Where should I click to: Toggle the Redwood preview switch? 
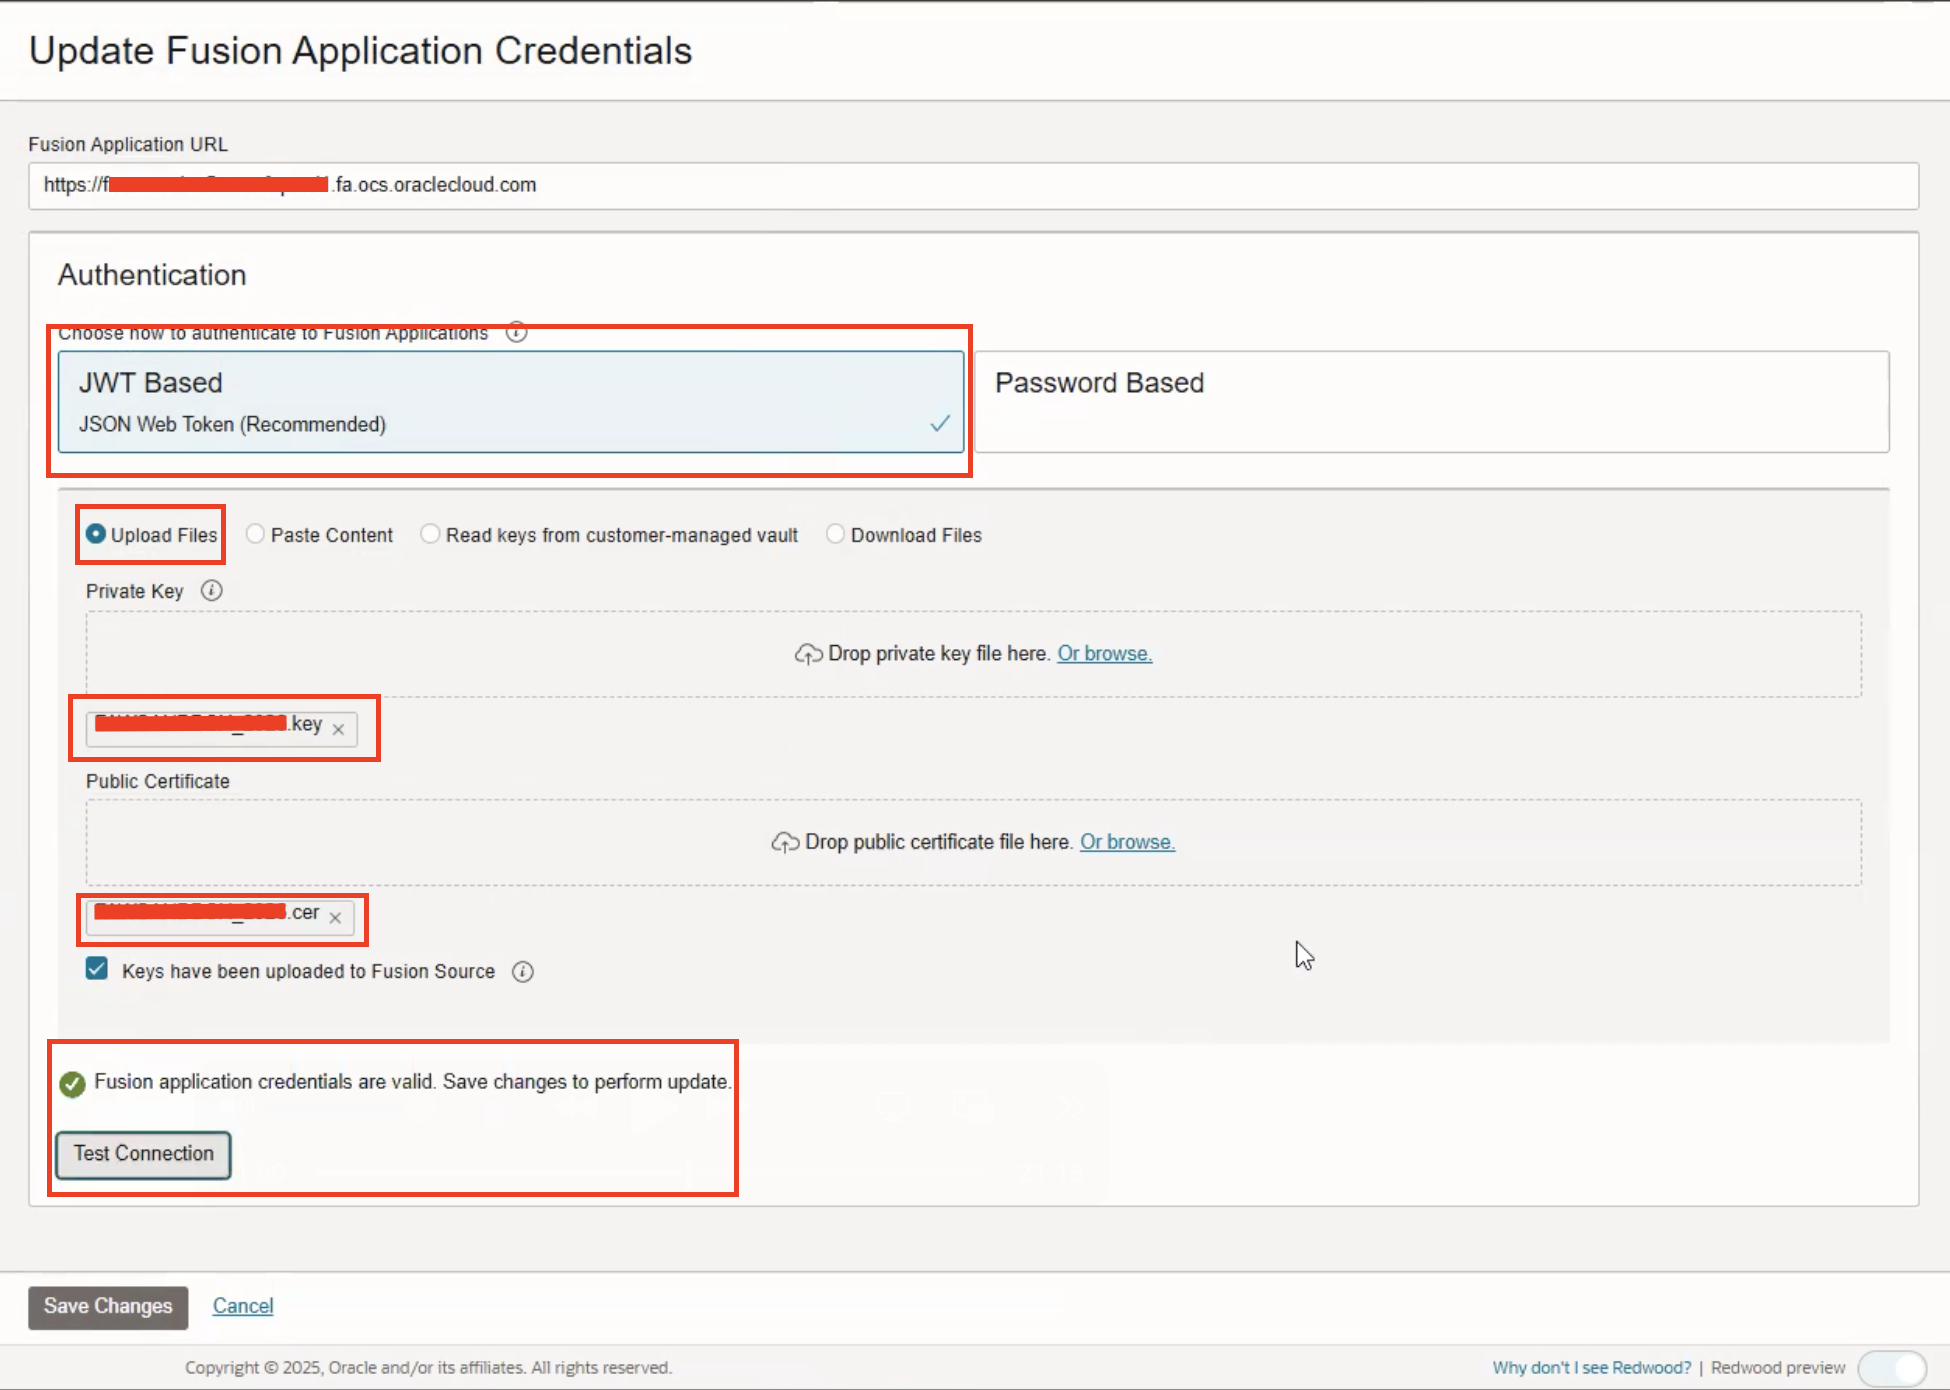[x=1892, y=1367]
